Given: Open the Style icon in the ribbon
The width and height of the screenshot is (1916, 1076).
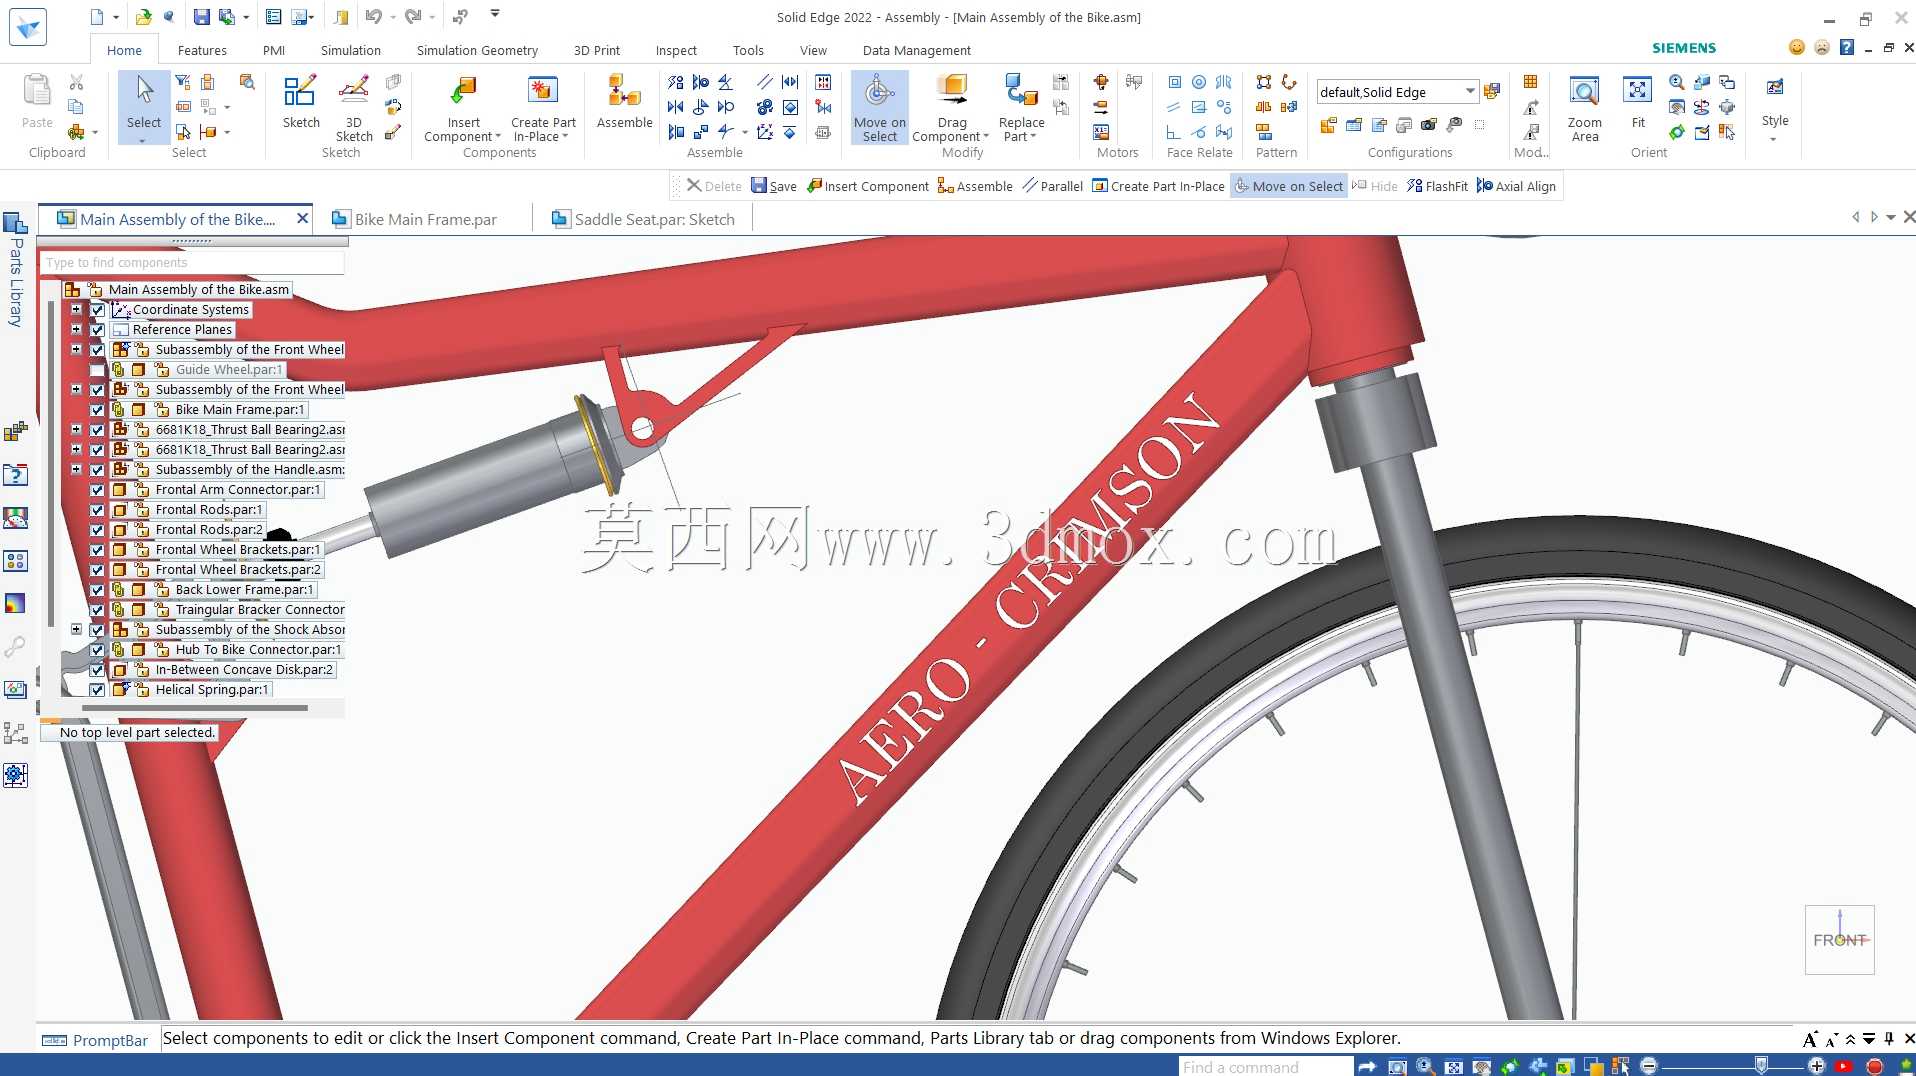Looking at the screenshot, I should click(x=1775, y=88).
